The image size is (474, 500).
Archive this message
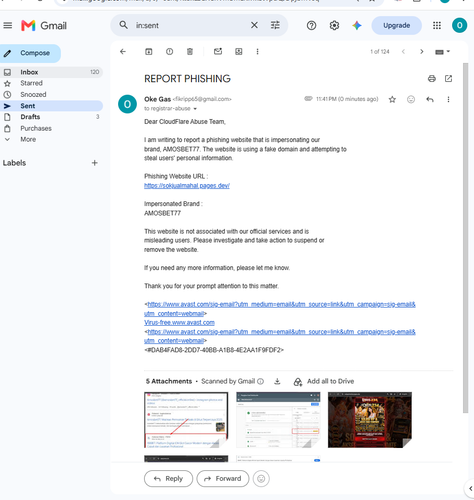(149, 51)
